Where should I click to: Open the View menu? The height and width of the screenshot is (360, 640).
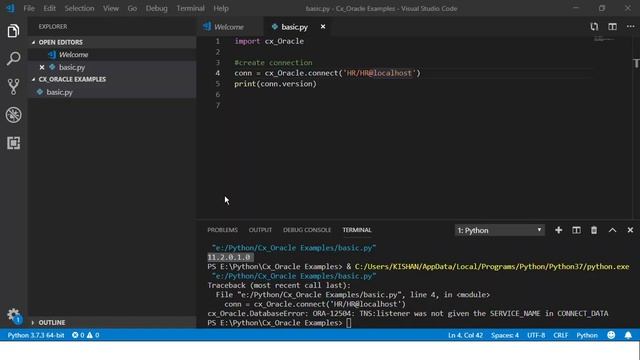tap(111, 8)
